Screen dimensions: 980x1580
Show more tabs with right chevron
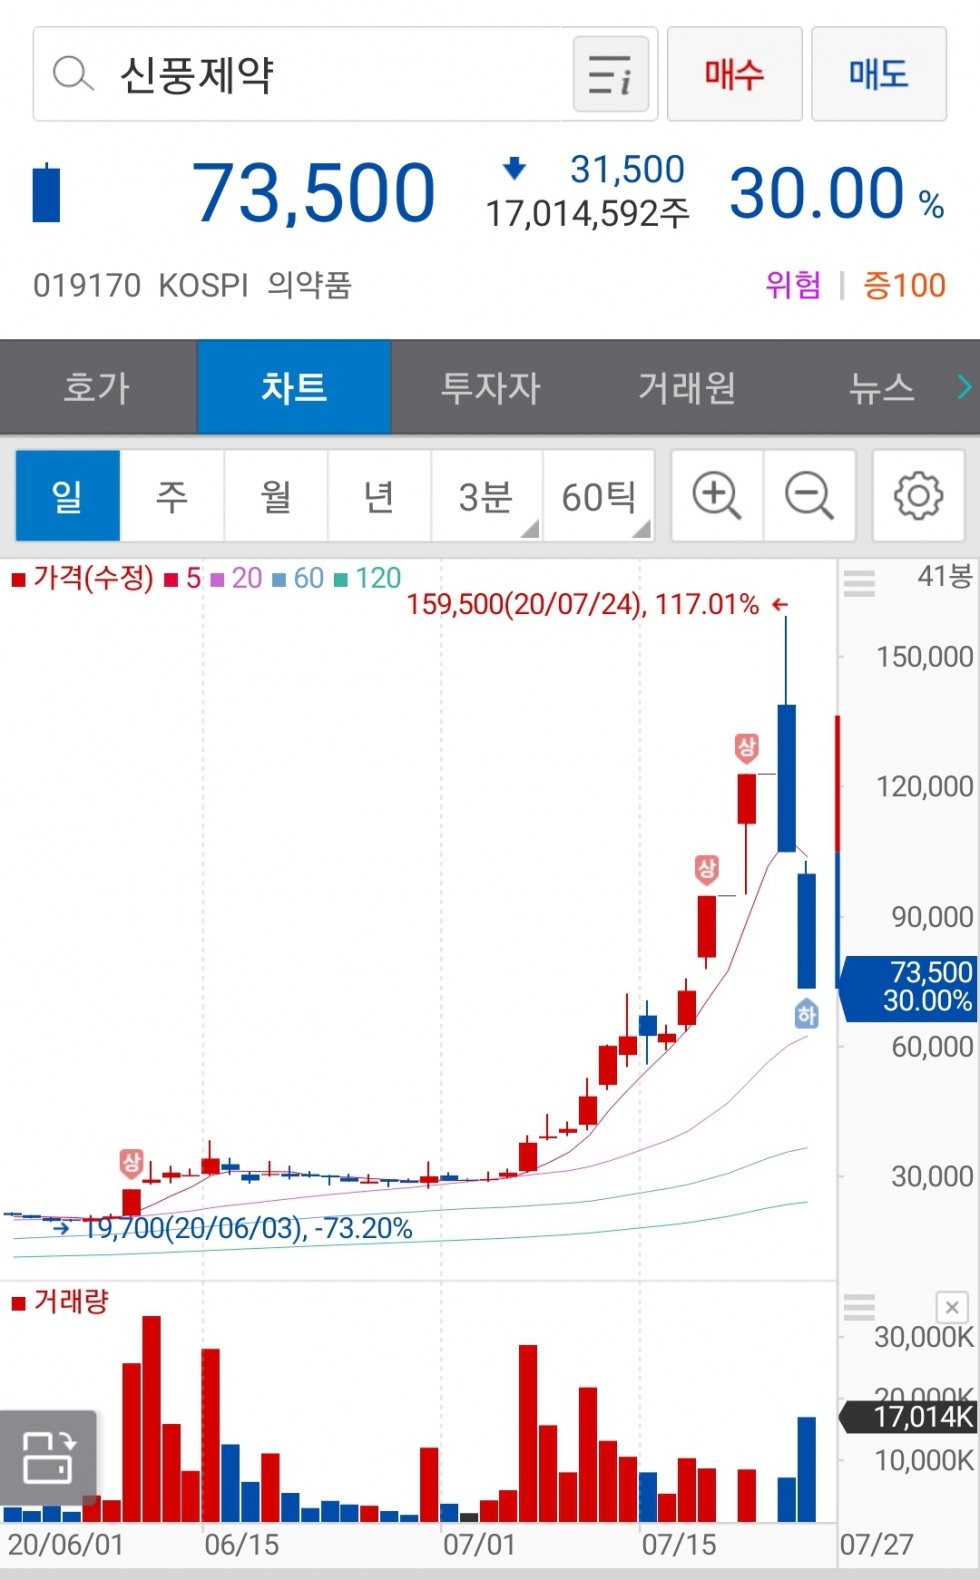[964, 387]
